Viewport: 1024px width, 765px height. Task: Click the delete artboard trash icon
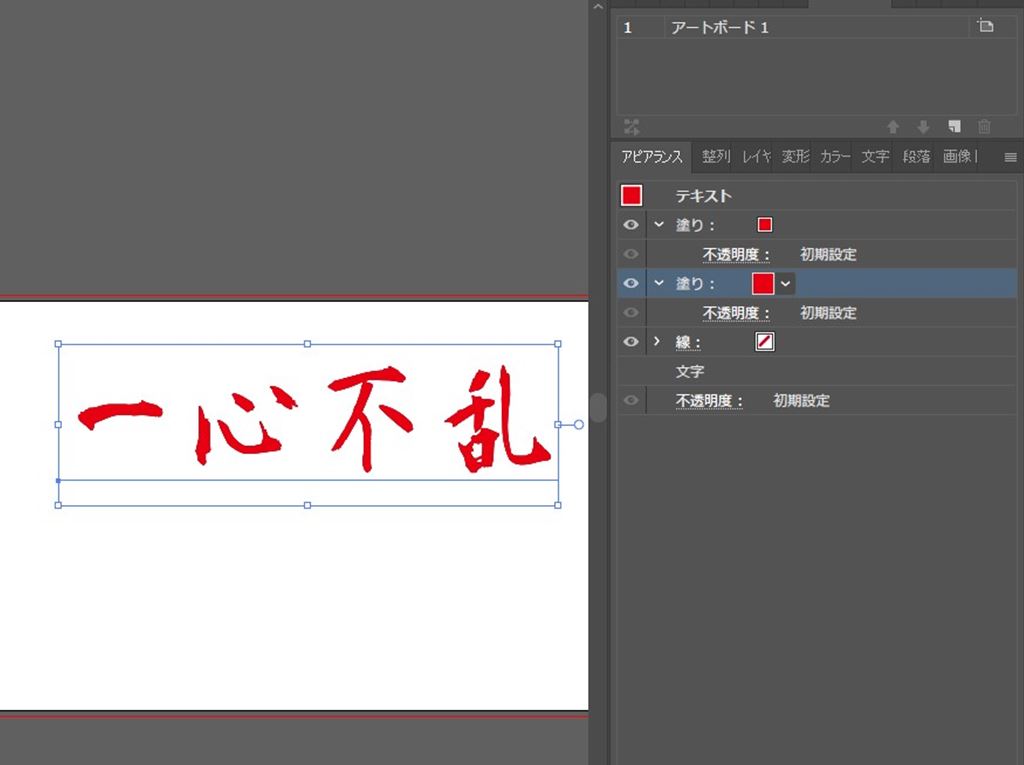984,127
